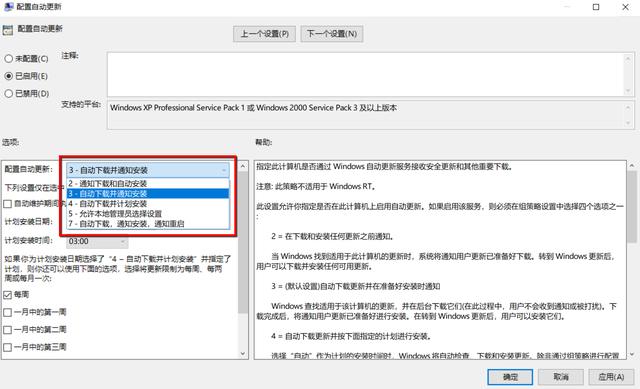Click the 配置自动更新 policy icon beside the heading
640x389 pixels.
8,29
